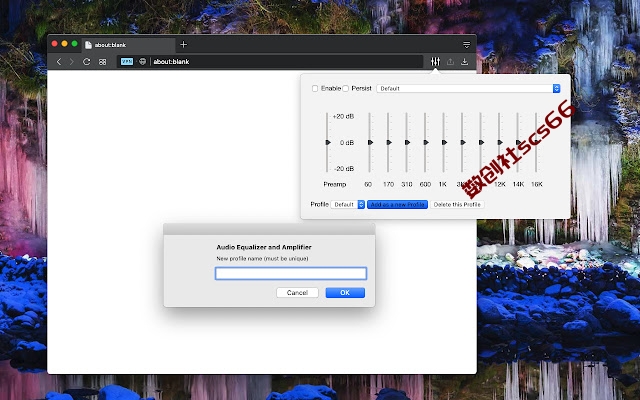Open downloads with the download icon
This screenshot has height=400, width=640.
coord(464,62)
